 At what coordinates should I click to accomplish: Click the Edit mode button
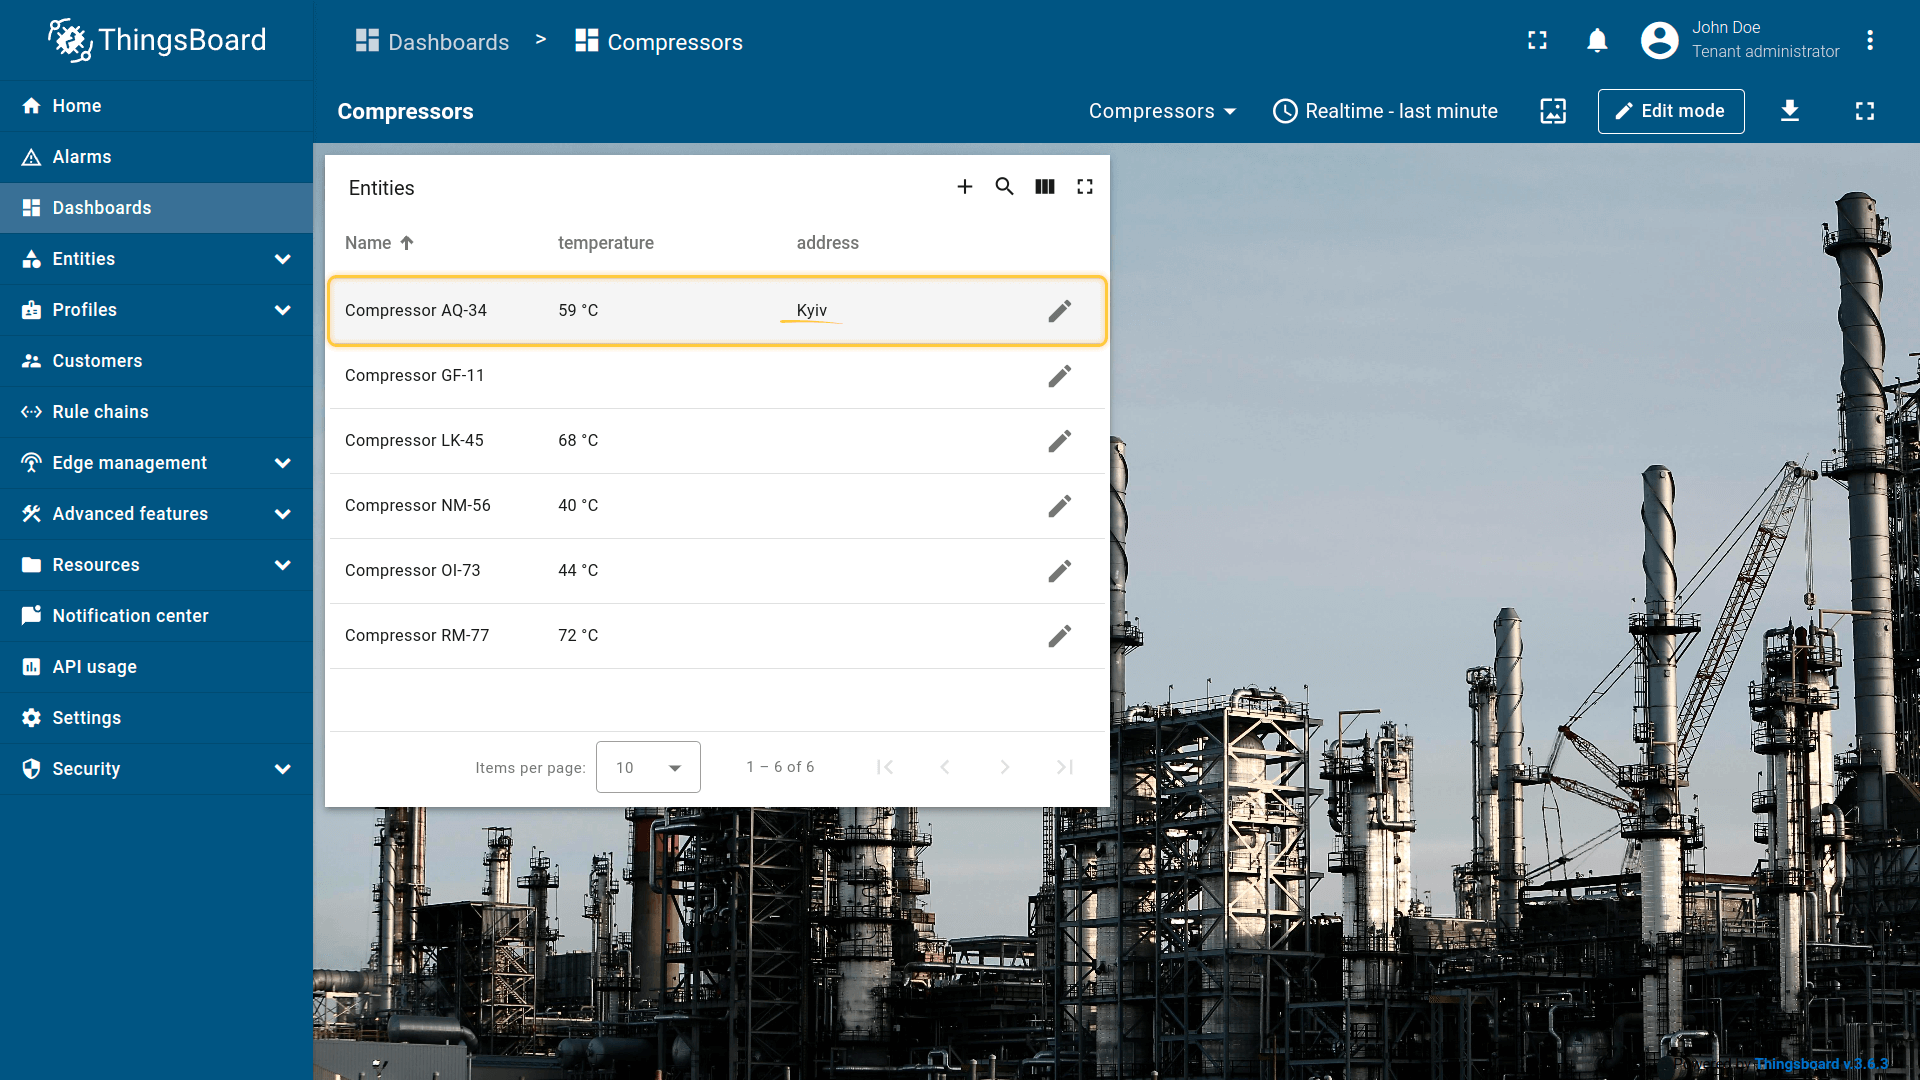click(1670, 111)
